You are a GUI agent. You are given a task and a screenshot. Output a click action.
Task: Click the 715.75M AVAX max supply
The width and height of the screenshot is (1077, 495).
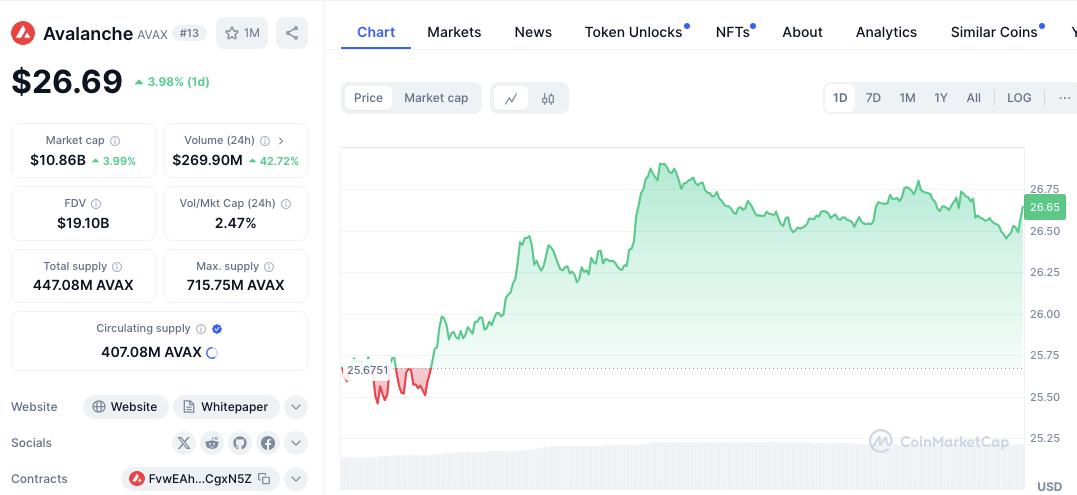pyautogui.click(x=236, y=286)
